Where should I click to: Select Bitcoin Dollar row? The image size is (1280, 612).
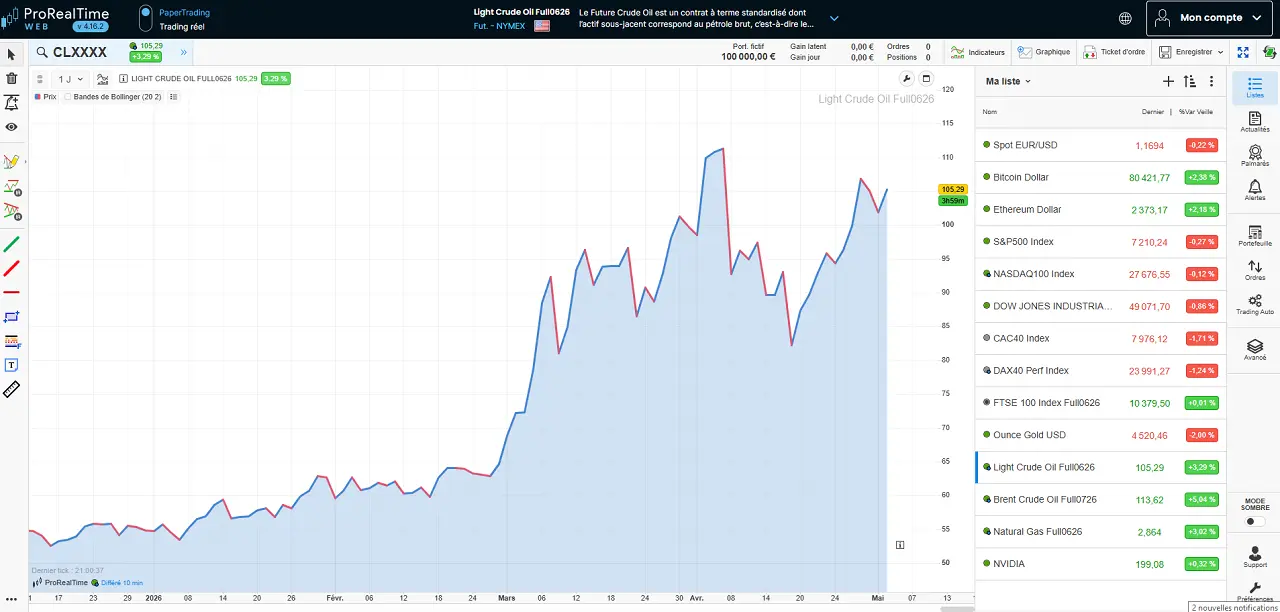click(1100, 177)
